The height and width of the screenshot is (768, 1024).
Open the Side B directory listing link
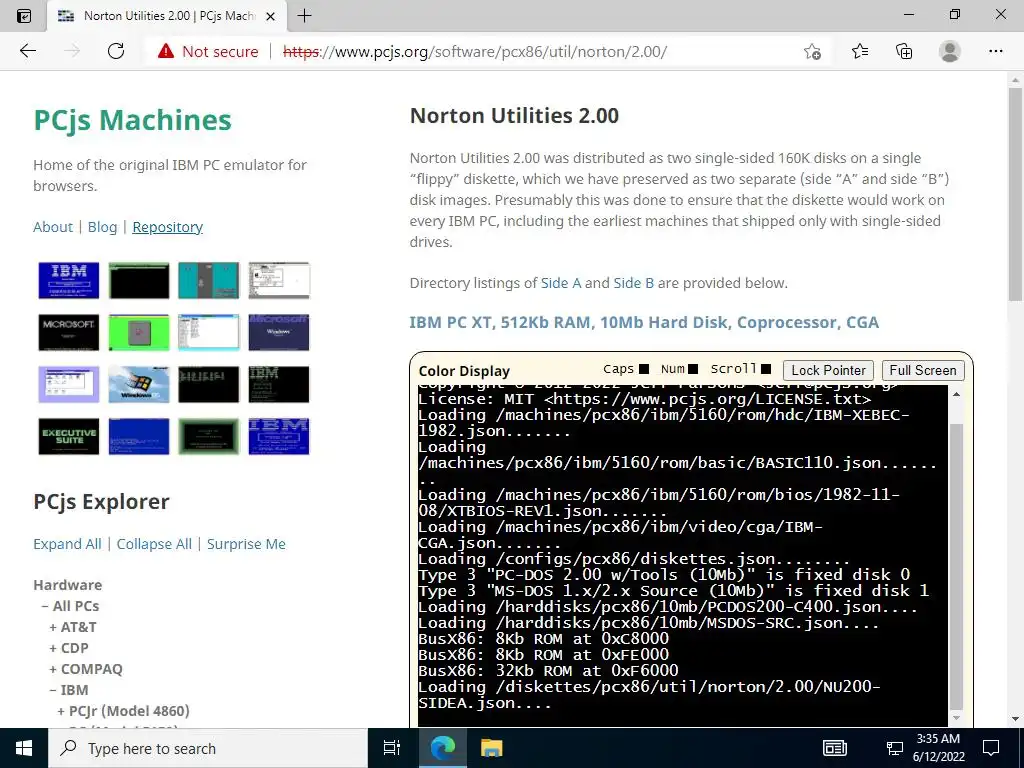[633, 283]
